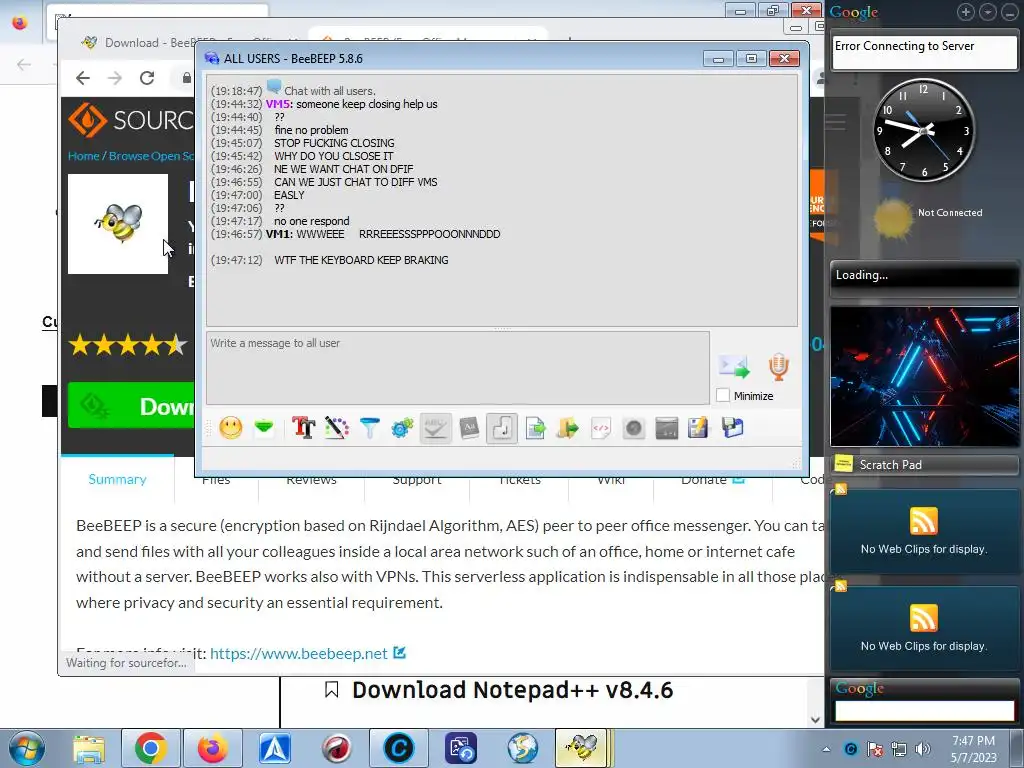Toggle spell checking ABC icon

pos(436,428)
